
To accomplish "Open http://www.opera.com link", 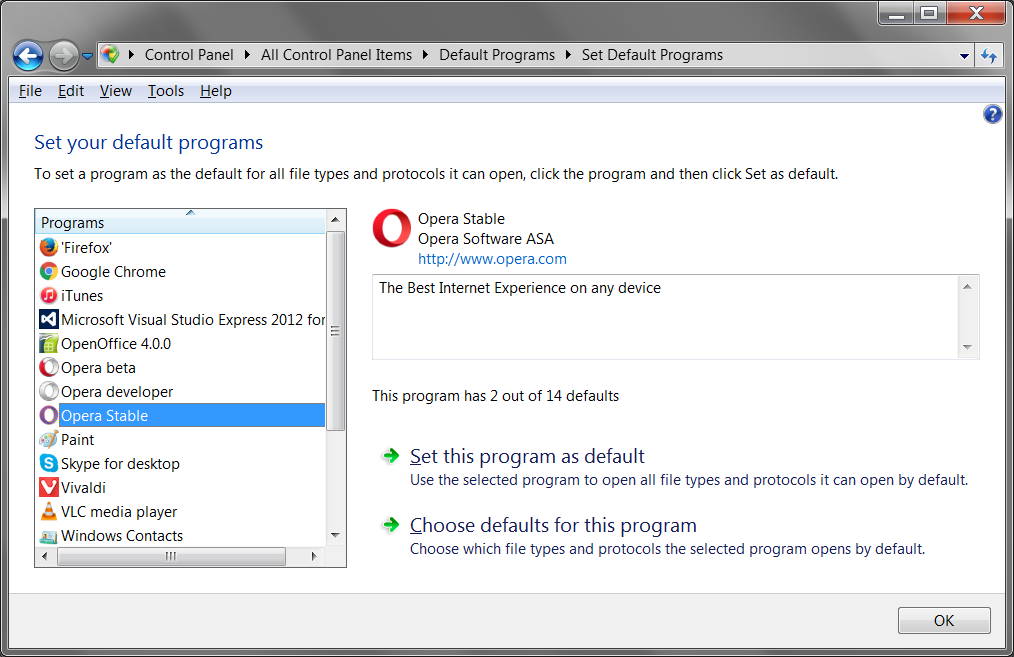I will point(492,258).
